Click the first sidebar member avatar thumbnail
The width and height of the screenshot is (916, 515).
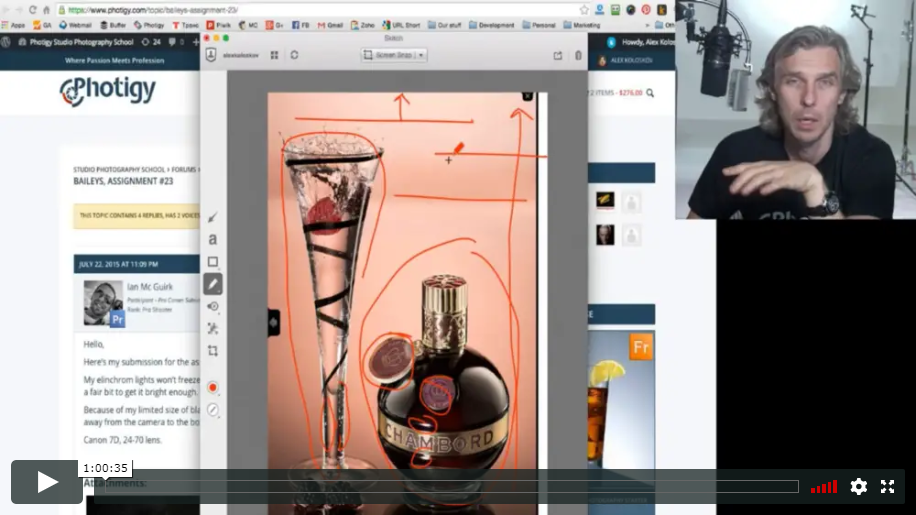click(x=605, y=201)
